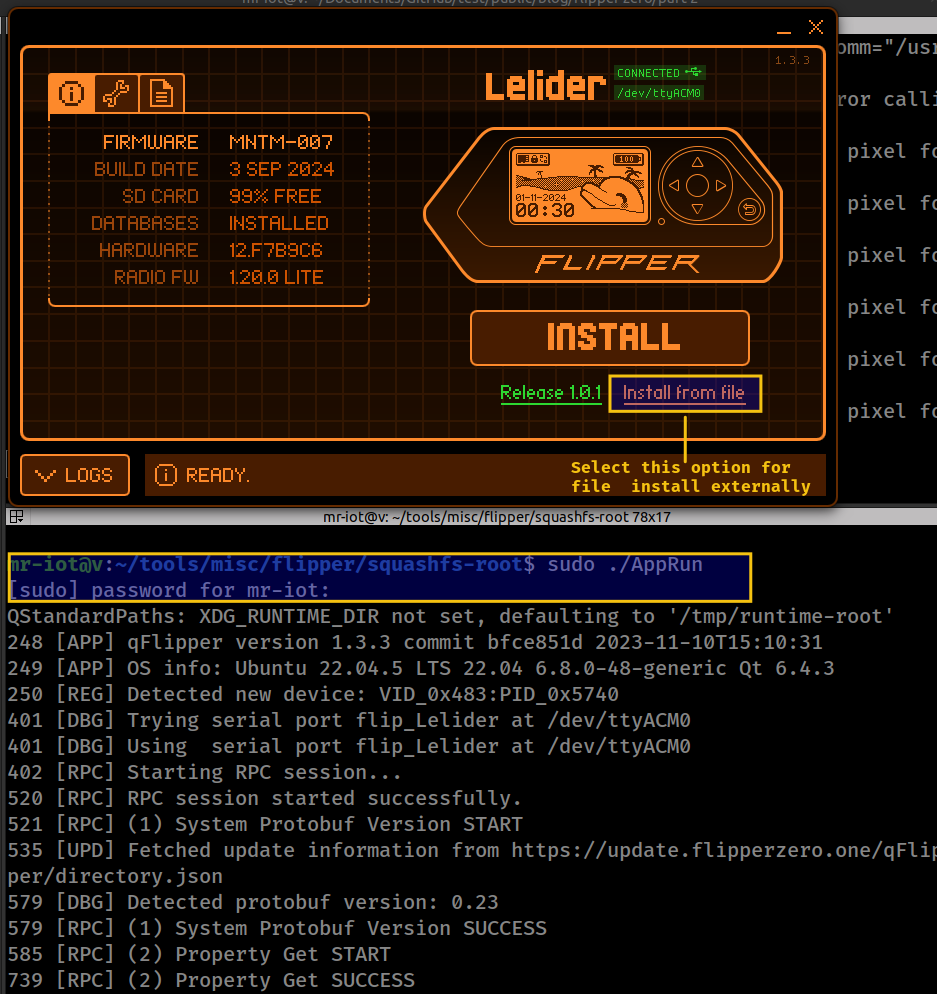Click the terminal grid layout icon
The image size is (937, 994).
(x=16, y=517)
